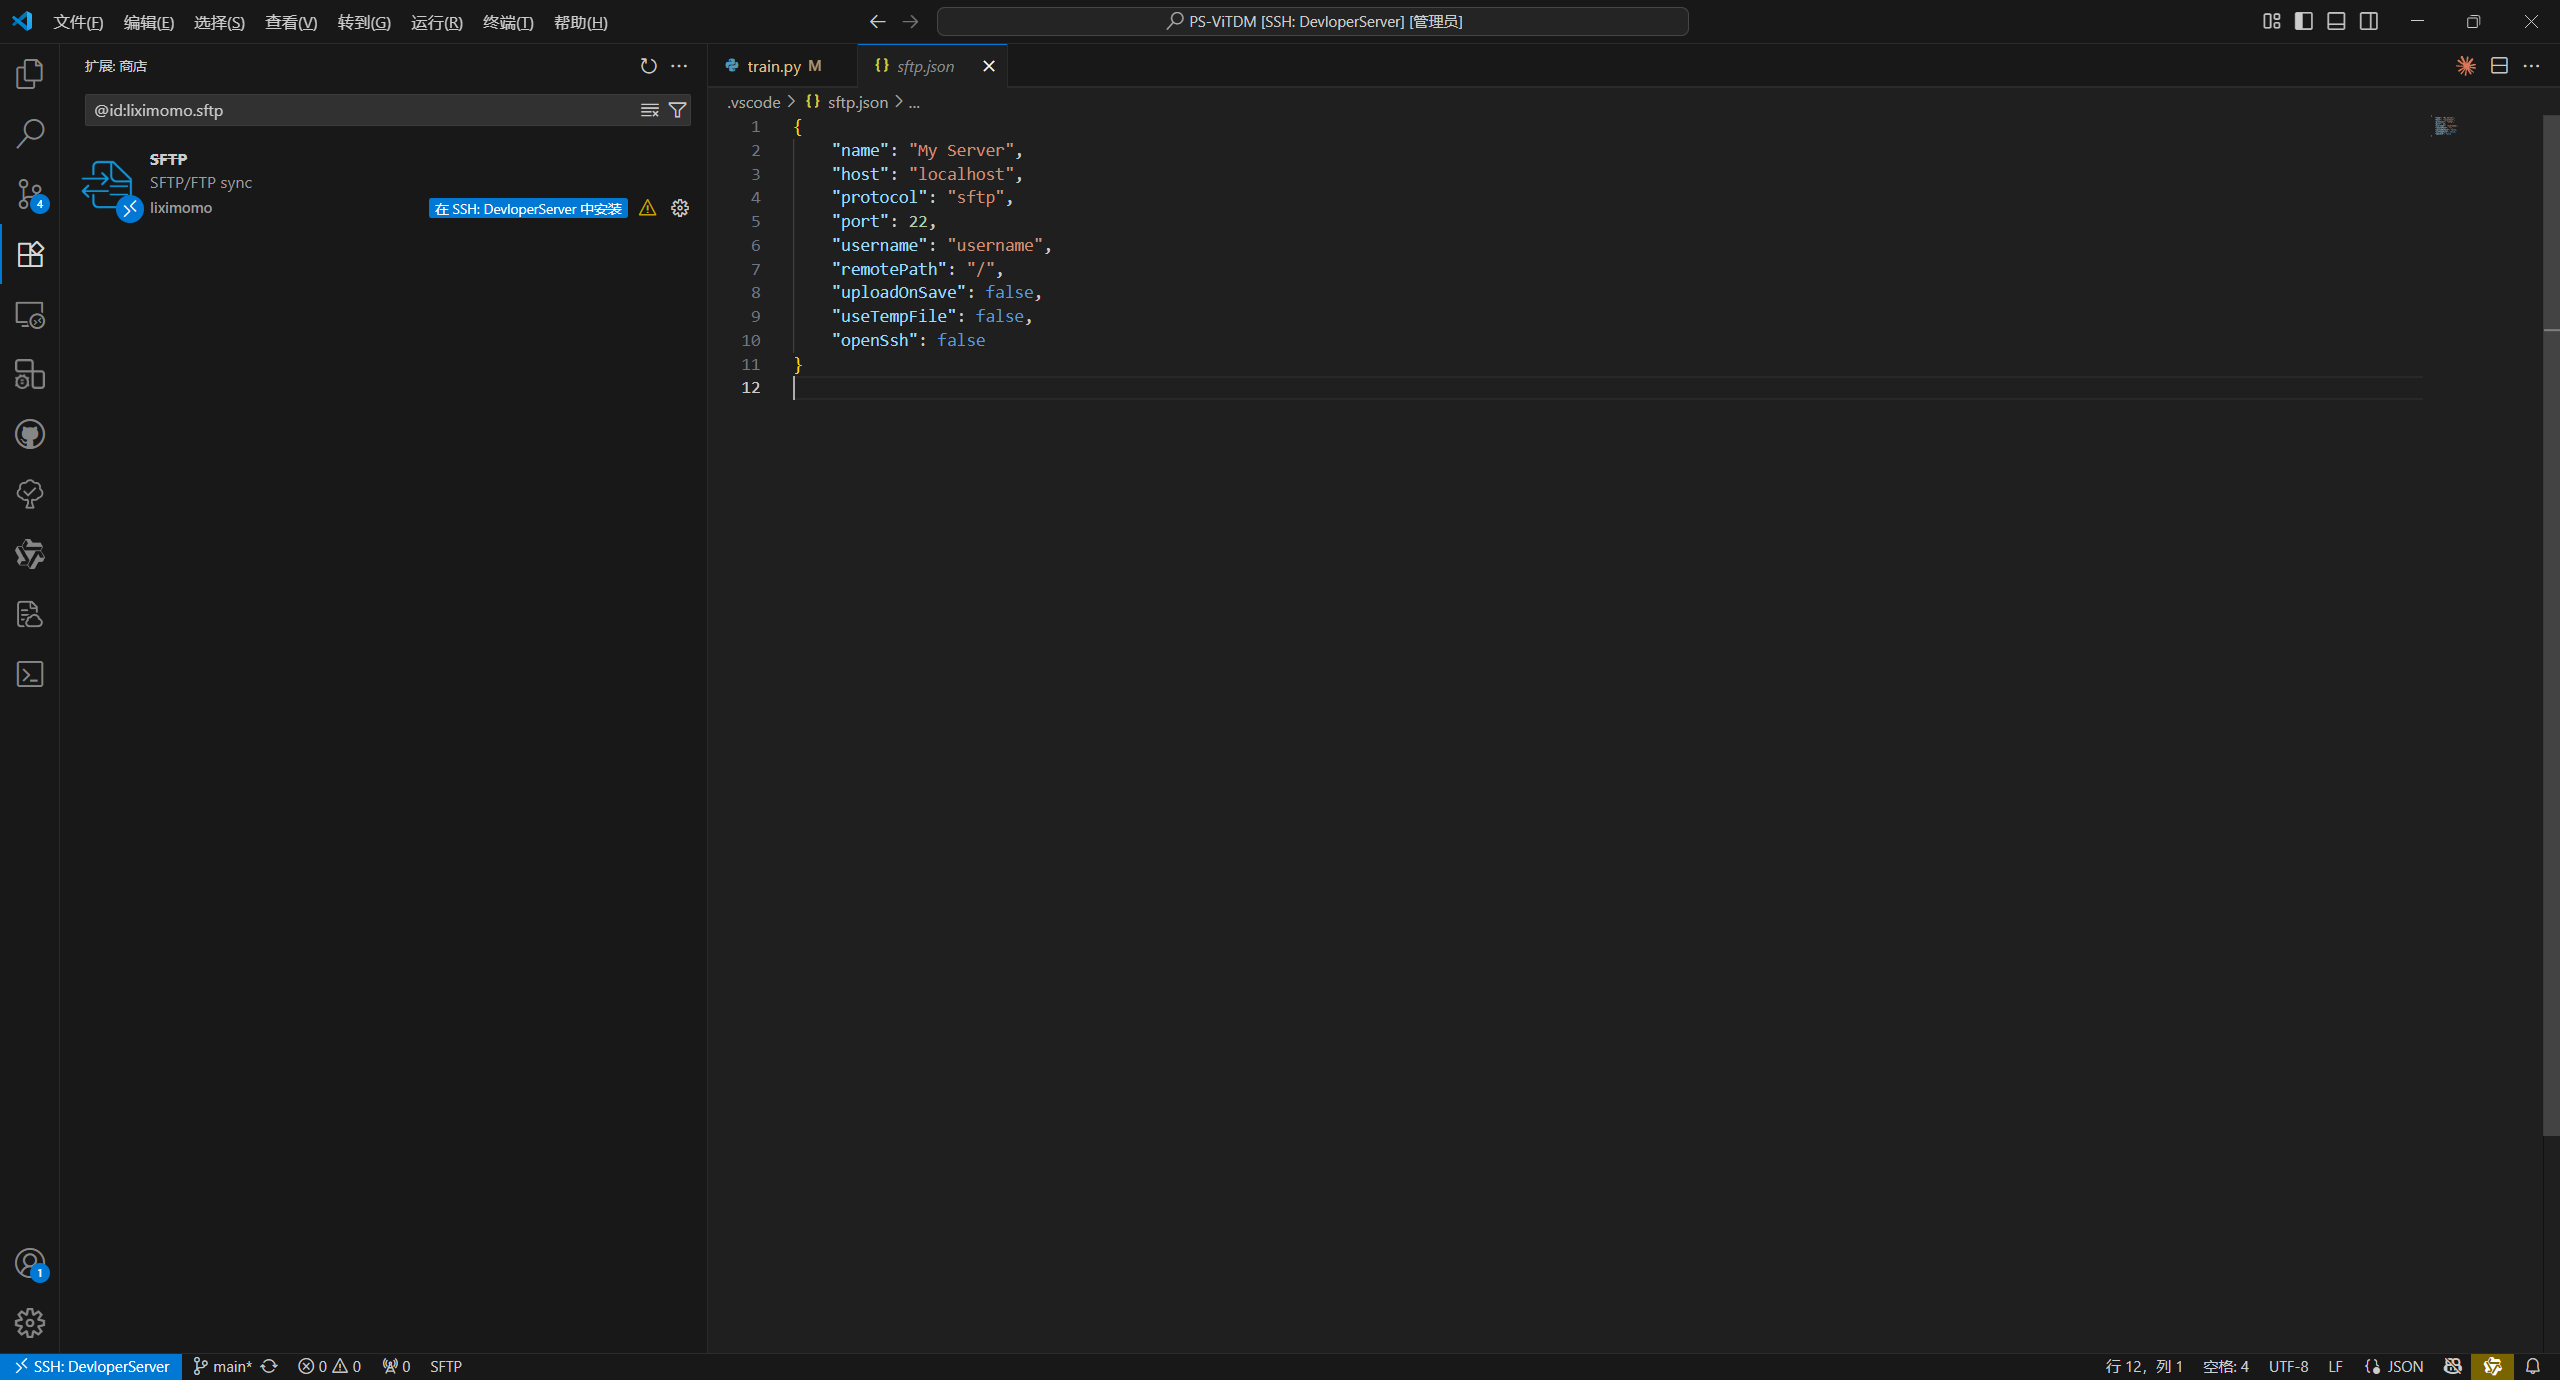Screen dimensions: 2560x1380
Task: Open problems panel from errors and warnings count
Action: pos(329,1366)
